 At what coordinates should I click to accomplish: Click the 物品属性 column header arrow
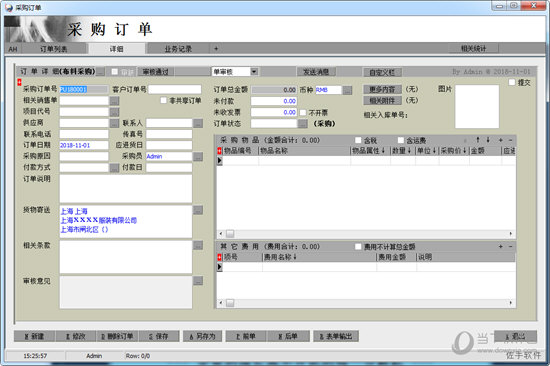coord(383,151)
